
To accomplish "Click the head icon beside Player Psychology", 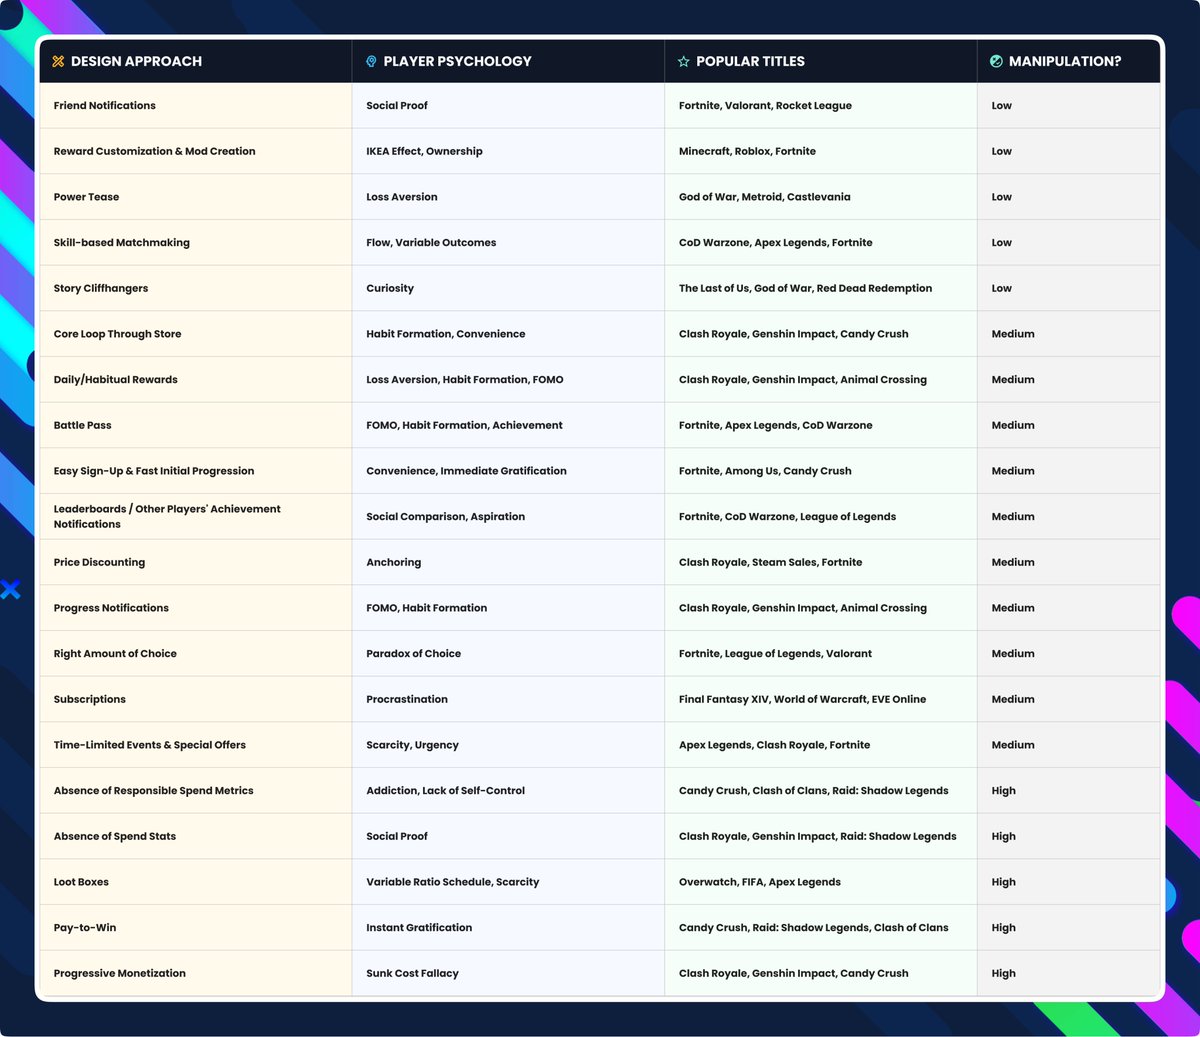I will [372, 61].
